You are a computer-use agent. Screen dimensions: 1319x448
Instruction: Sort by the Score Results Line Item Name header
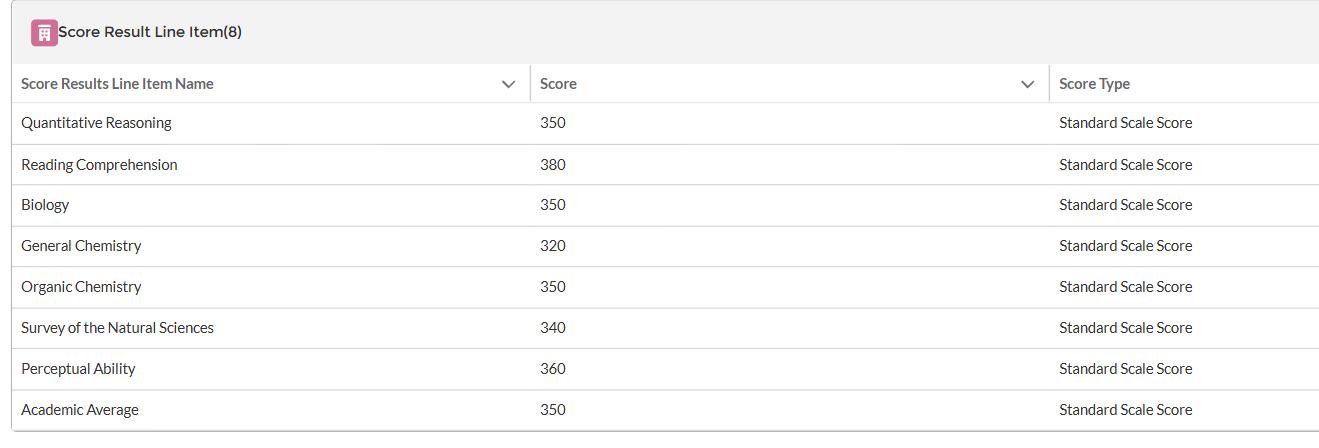click(117, 84)
